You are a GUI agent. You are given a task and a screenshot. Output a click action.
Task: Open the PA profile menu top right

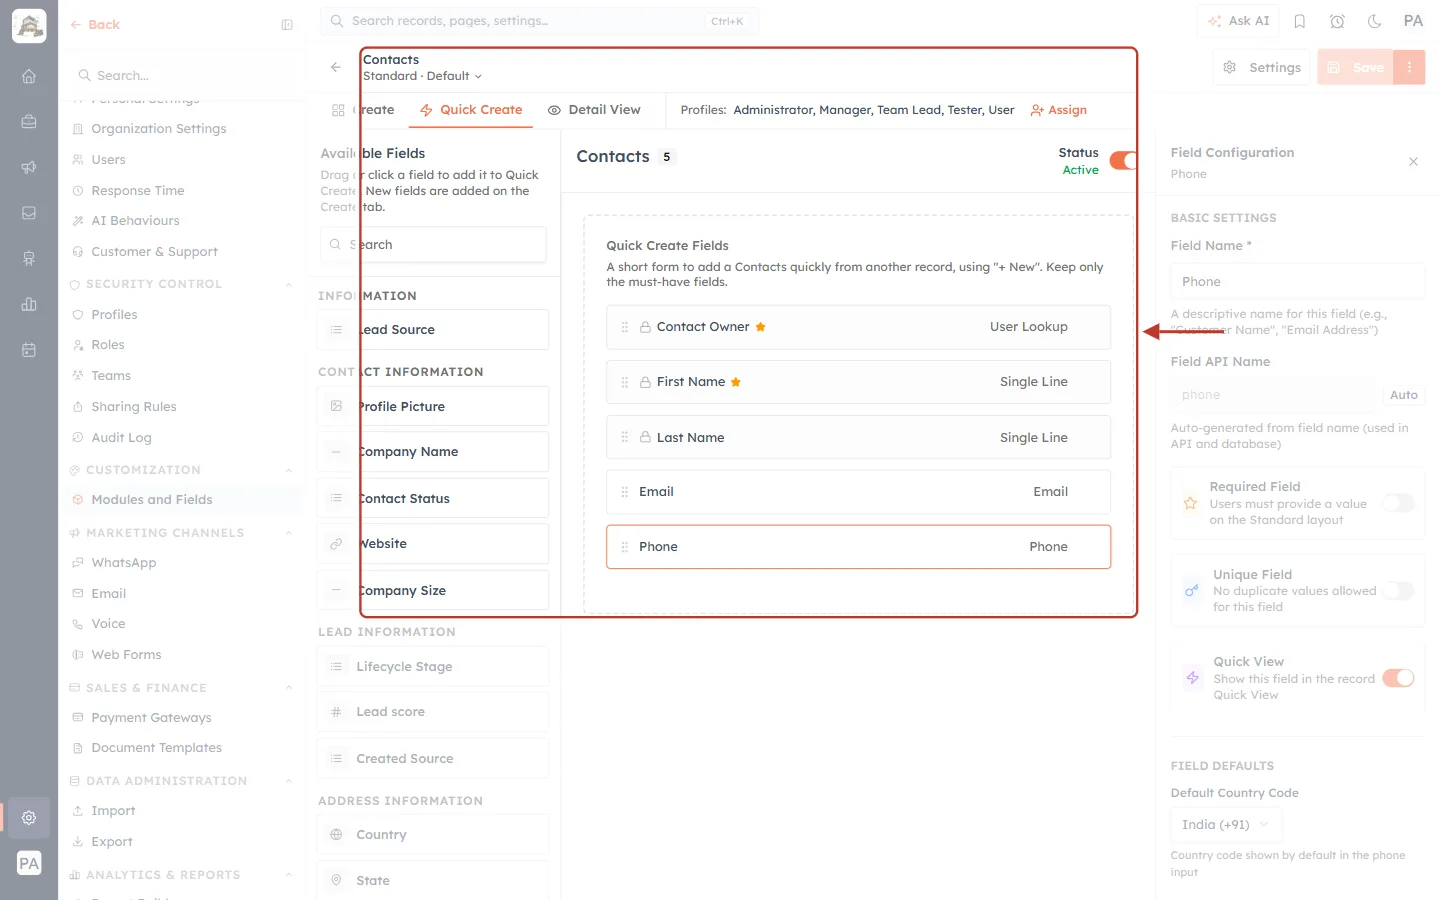1413,21
